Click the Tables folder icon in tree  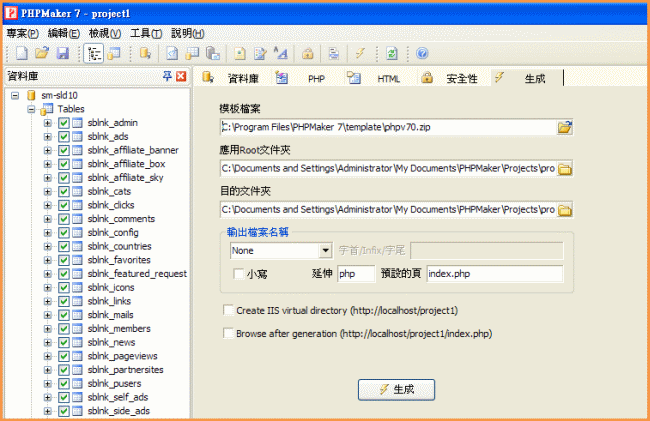[x=46, y=109]
